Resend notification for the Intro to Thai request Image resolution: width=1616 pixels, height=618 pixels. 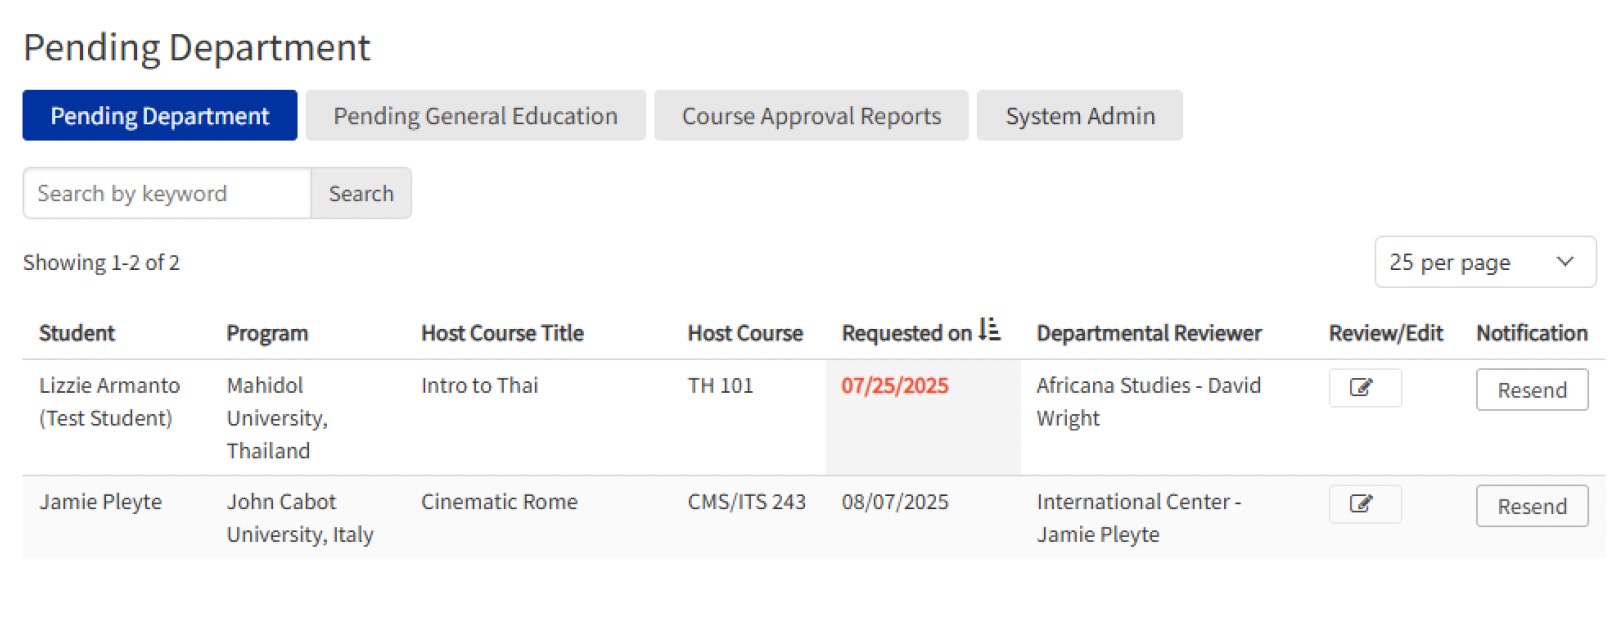tap(1531, 390)
